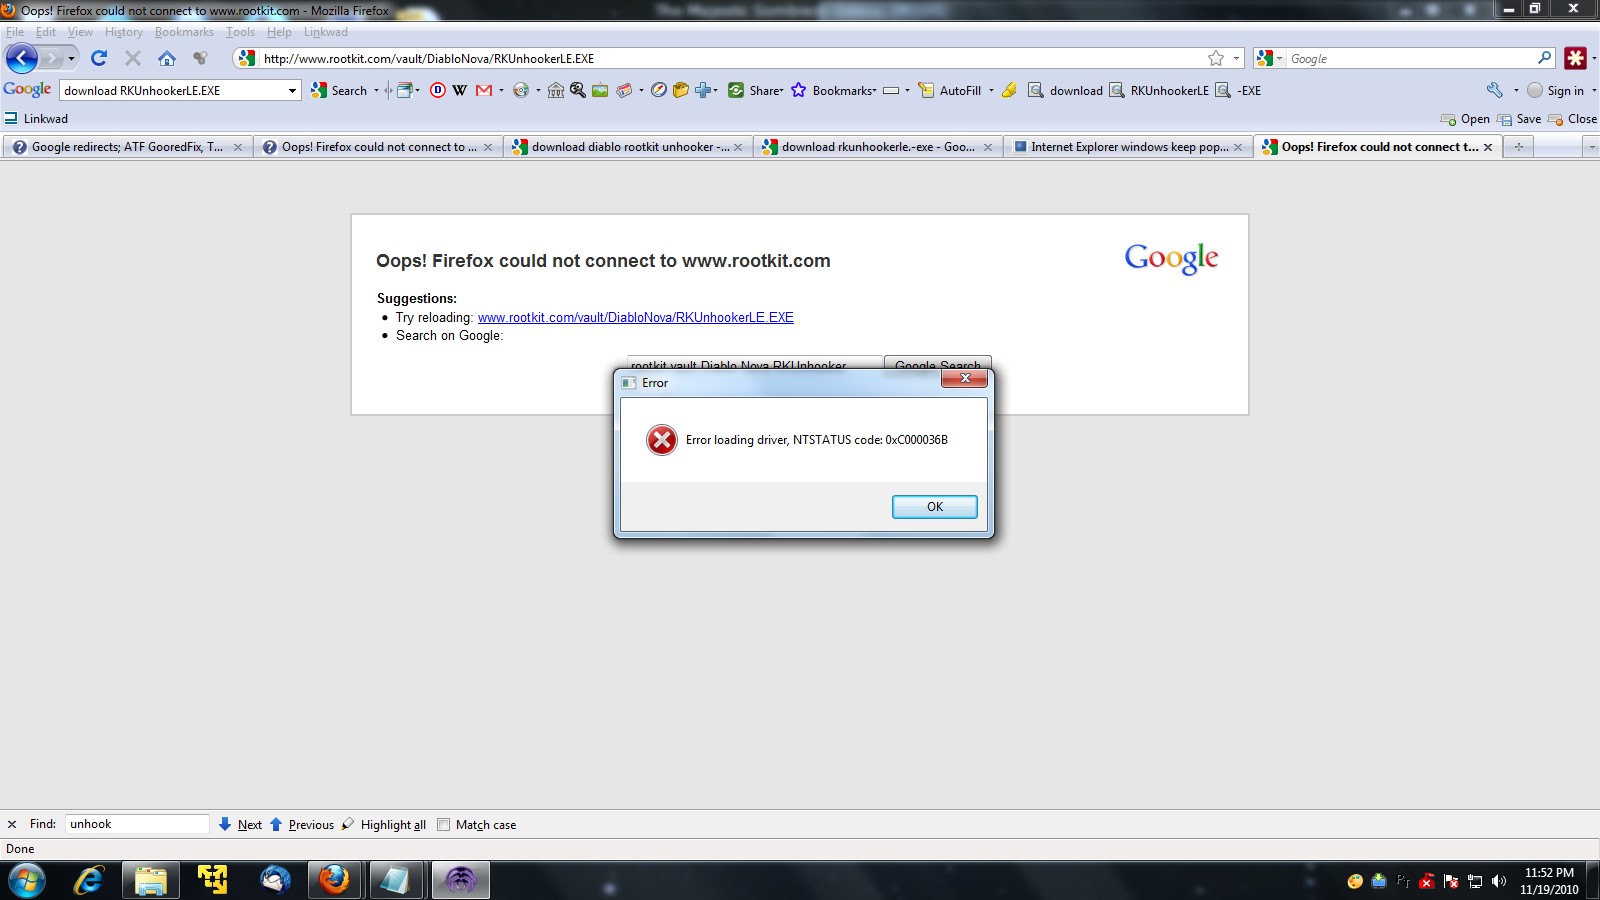Open the address bar history dropdown

pos(1236,59)
